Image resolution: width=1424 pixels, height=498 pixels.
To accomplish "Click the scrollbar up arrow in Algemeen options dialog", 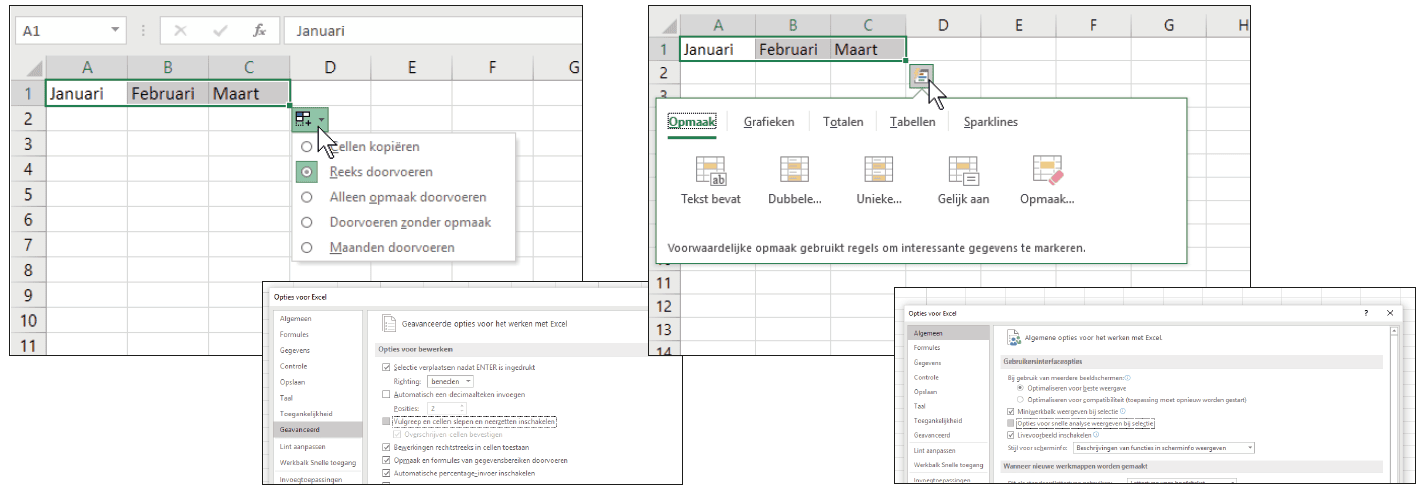I will tap(1394, 331).
